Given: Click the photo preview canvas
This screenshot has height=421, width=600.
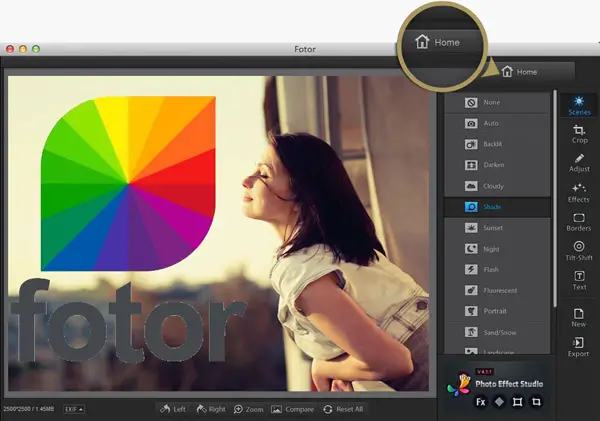Looking at the screenshot, I should (x=218, y=233).
